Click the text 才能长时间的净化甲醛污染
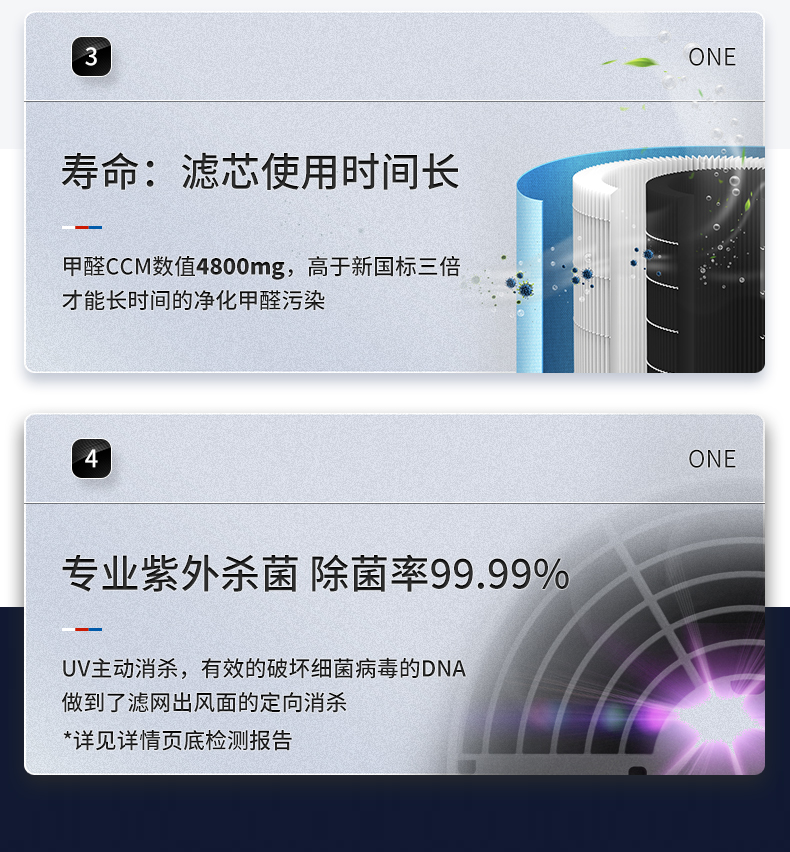 pos(193,300)
